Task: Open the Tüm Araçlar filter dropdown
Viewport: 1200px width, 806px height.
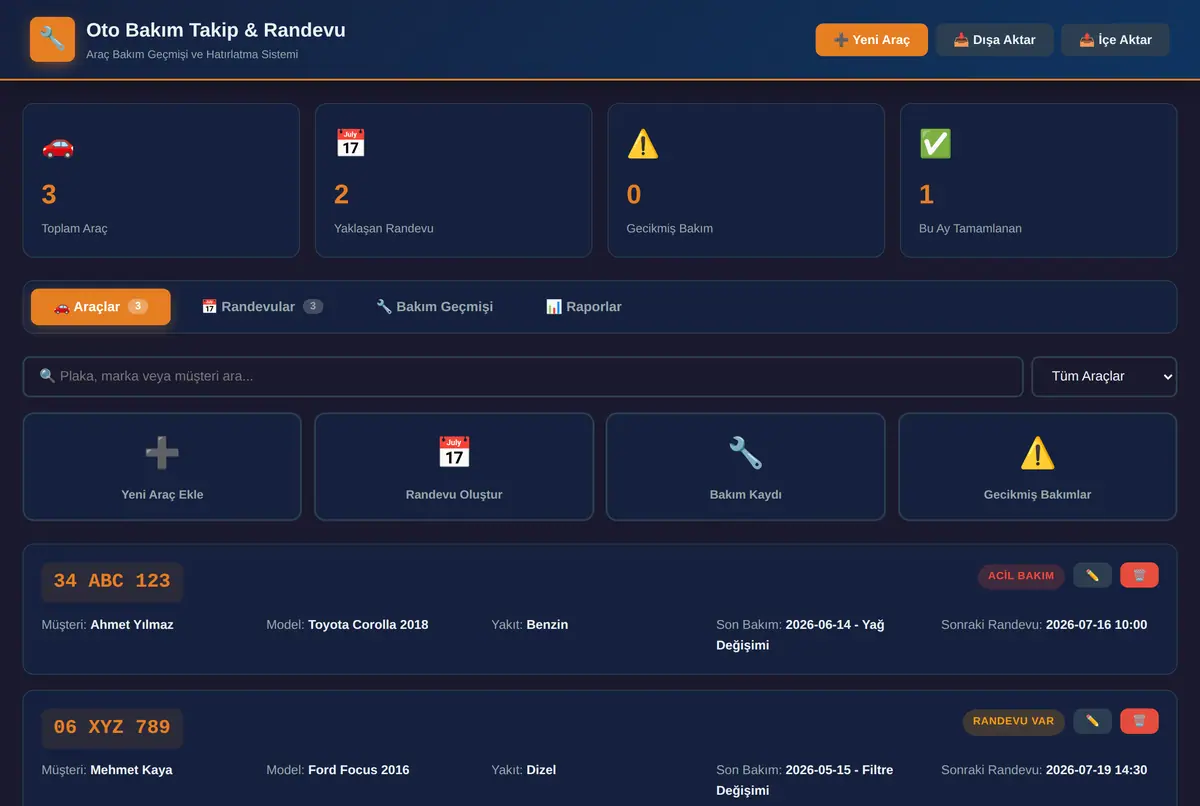Action: pos(1104,377)
